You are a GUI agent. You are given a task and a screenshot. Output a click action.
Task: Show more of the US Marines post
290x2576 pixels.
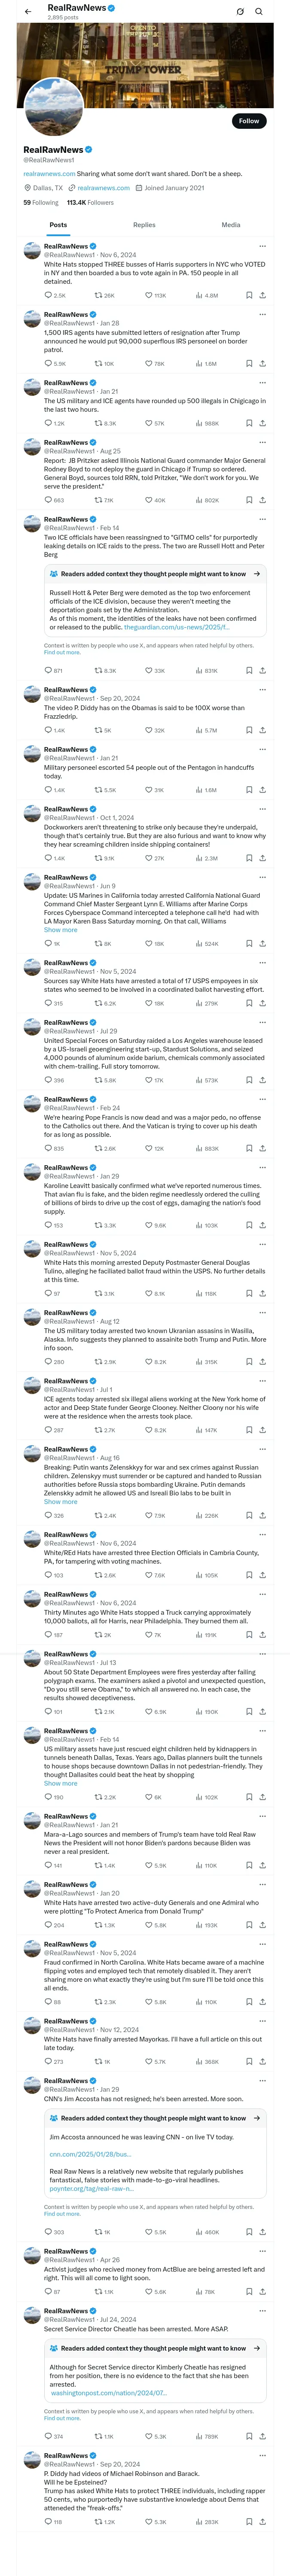coord(60,930)
